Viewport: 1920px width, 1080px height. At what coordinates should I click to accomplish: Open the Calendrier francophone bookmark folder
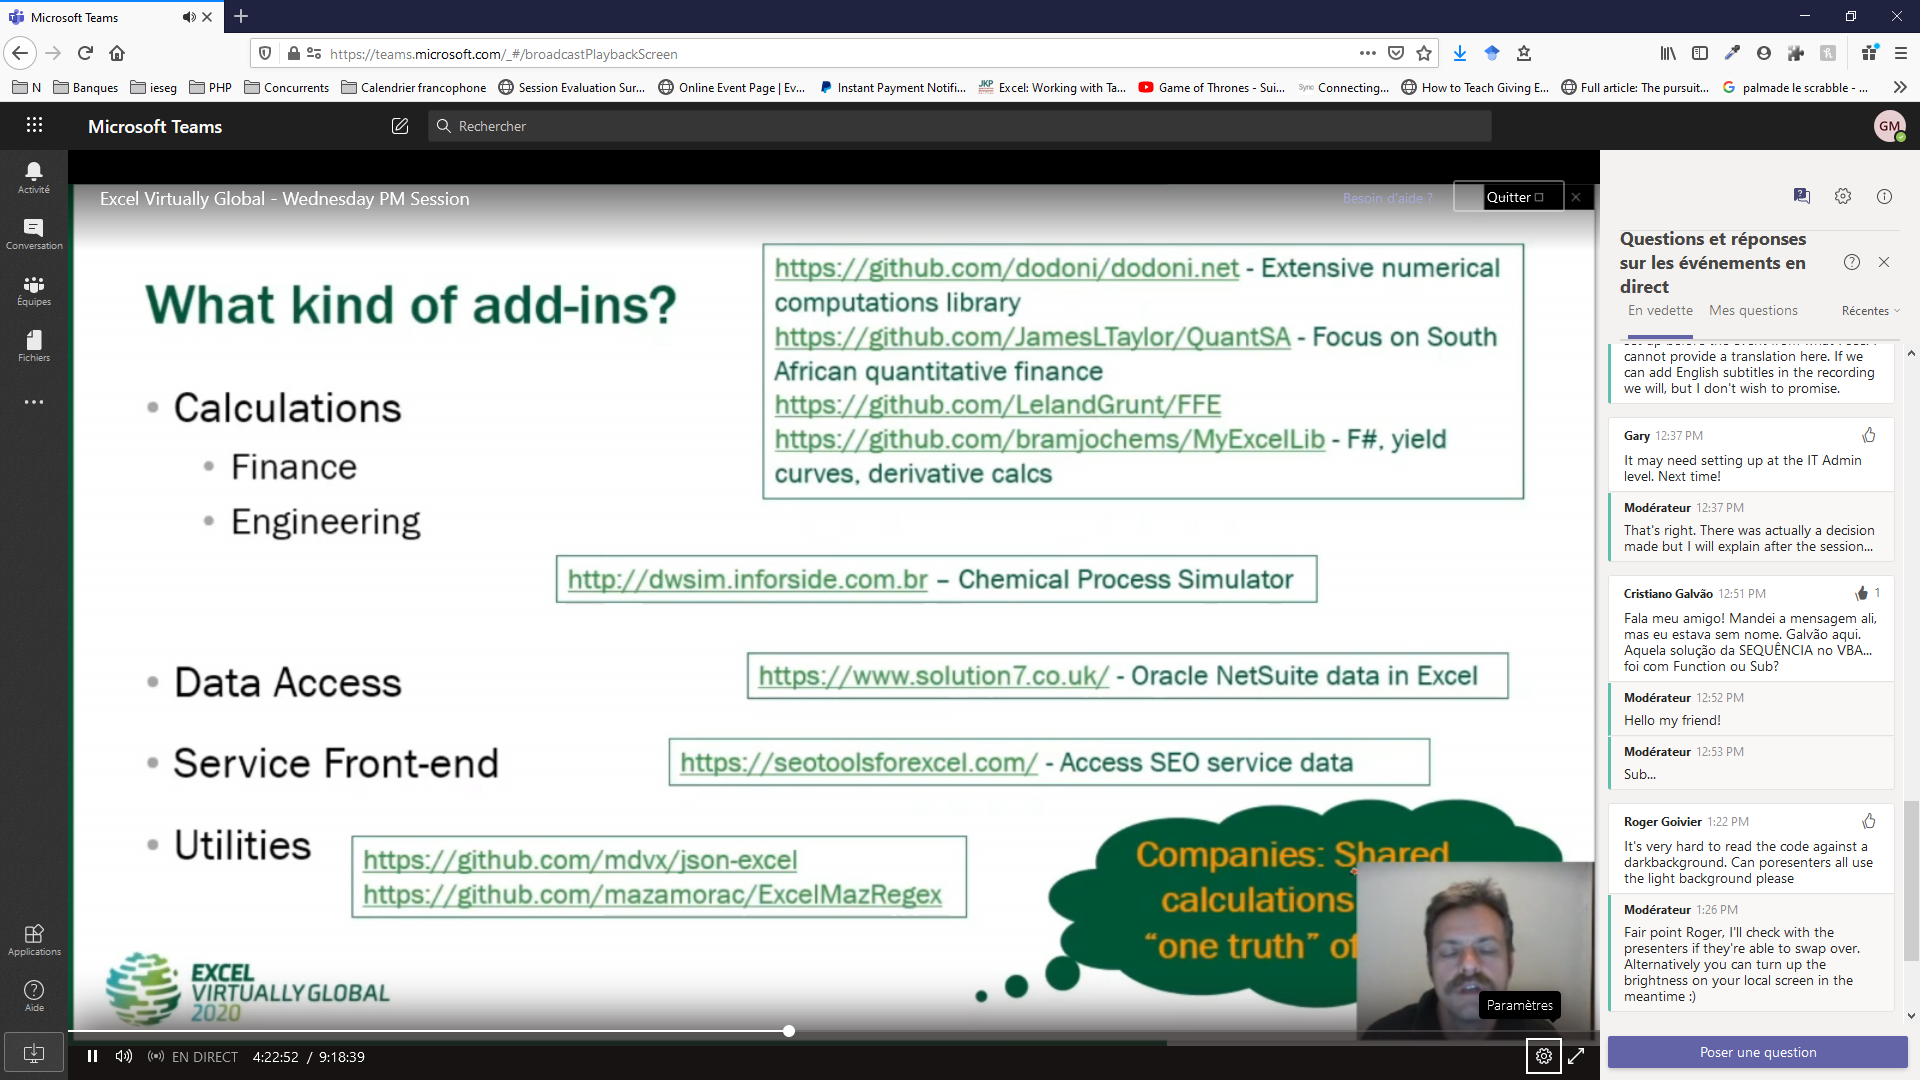414,87
